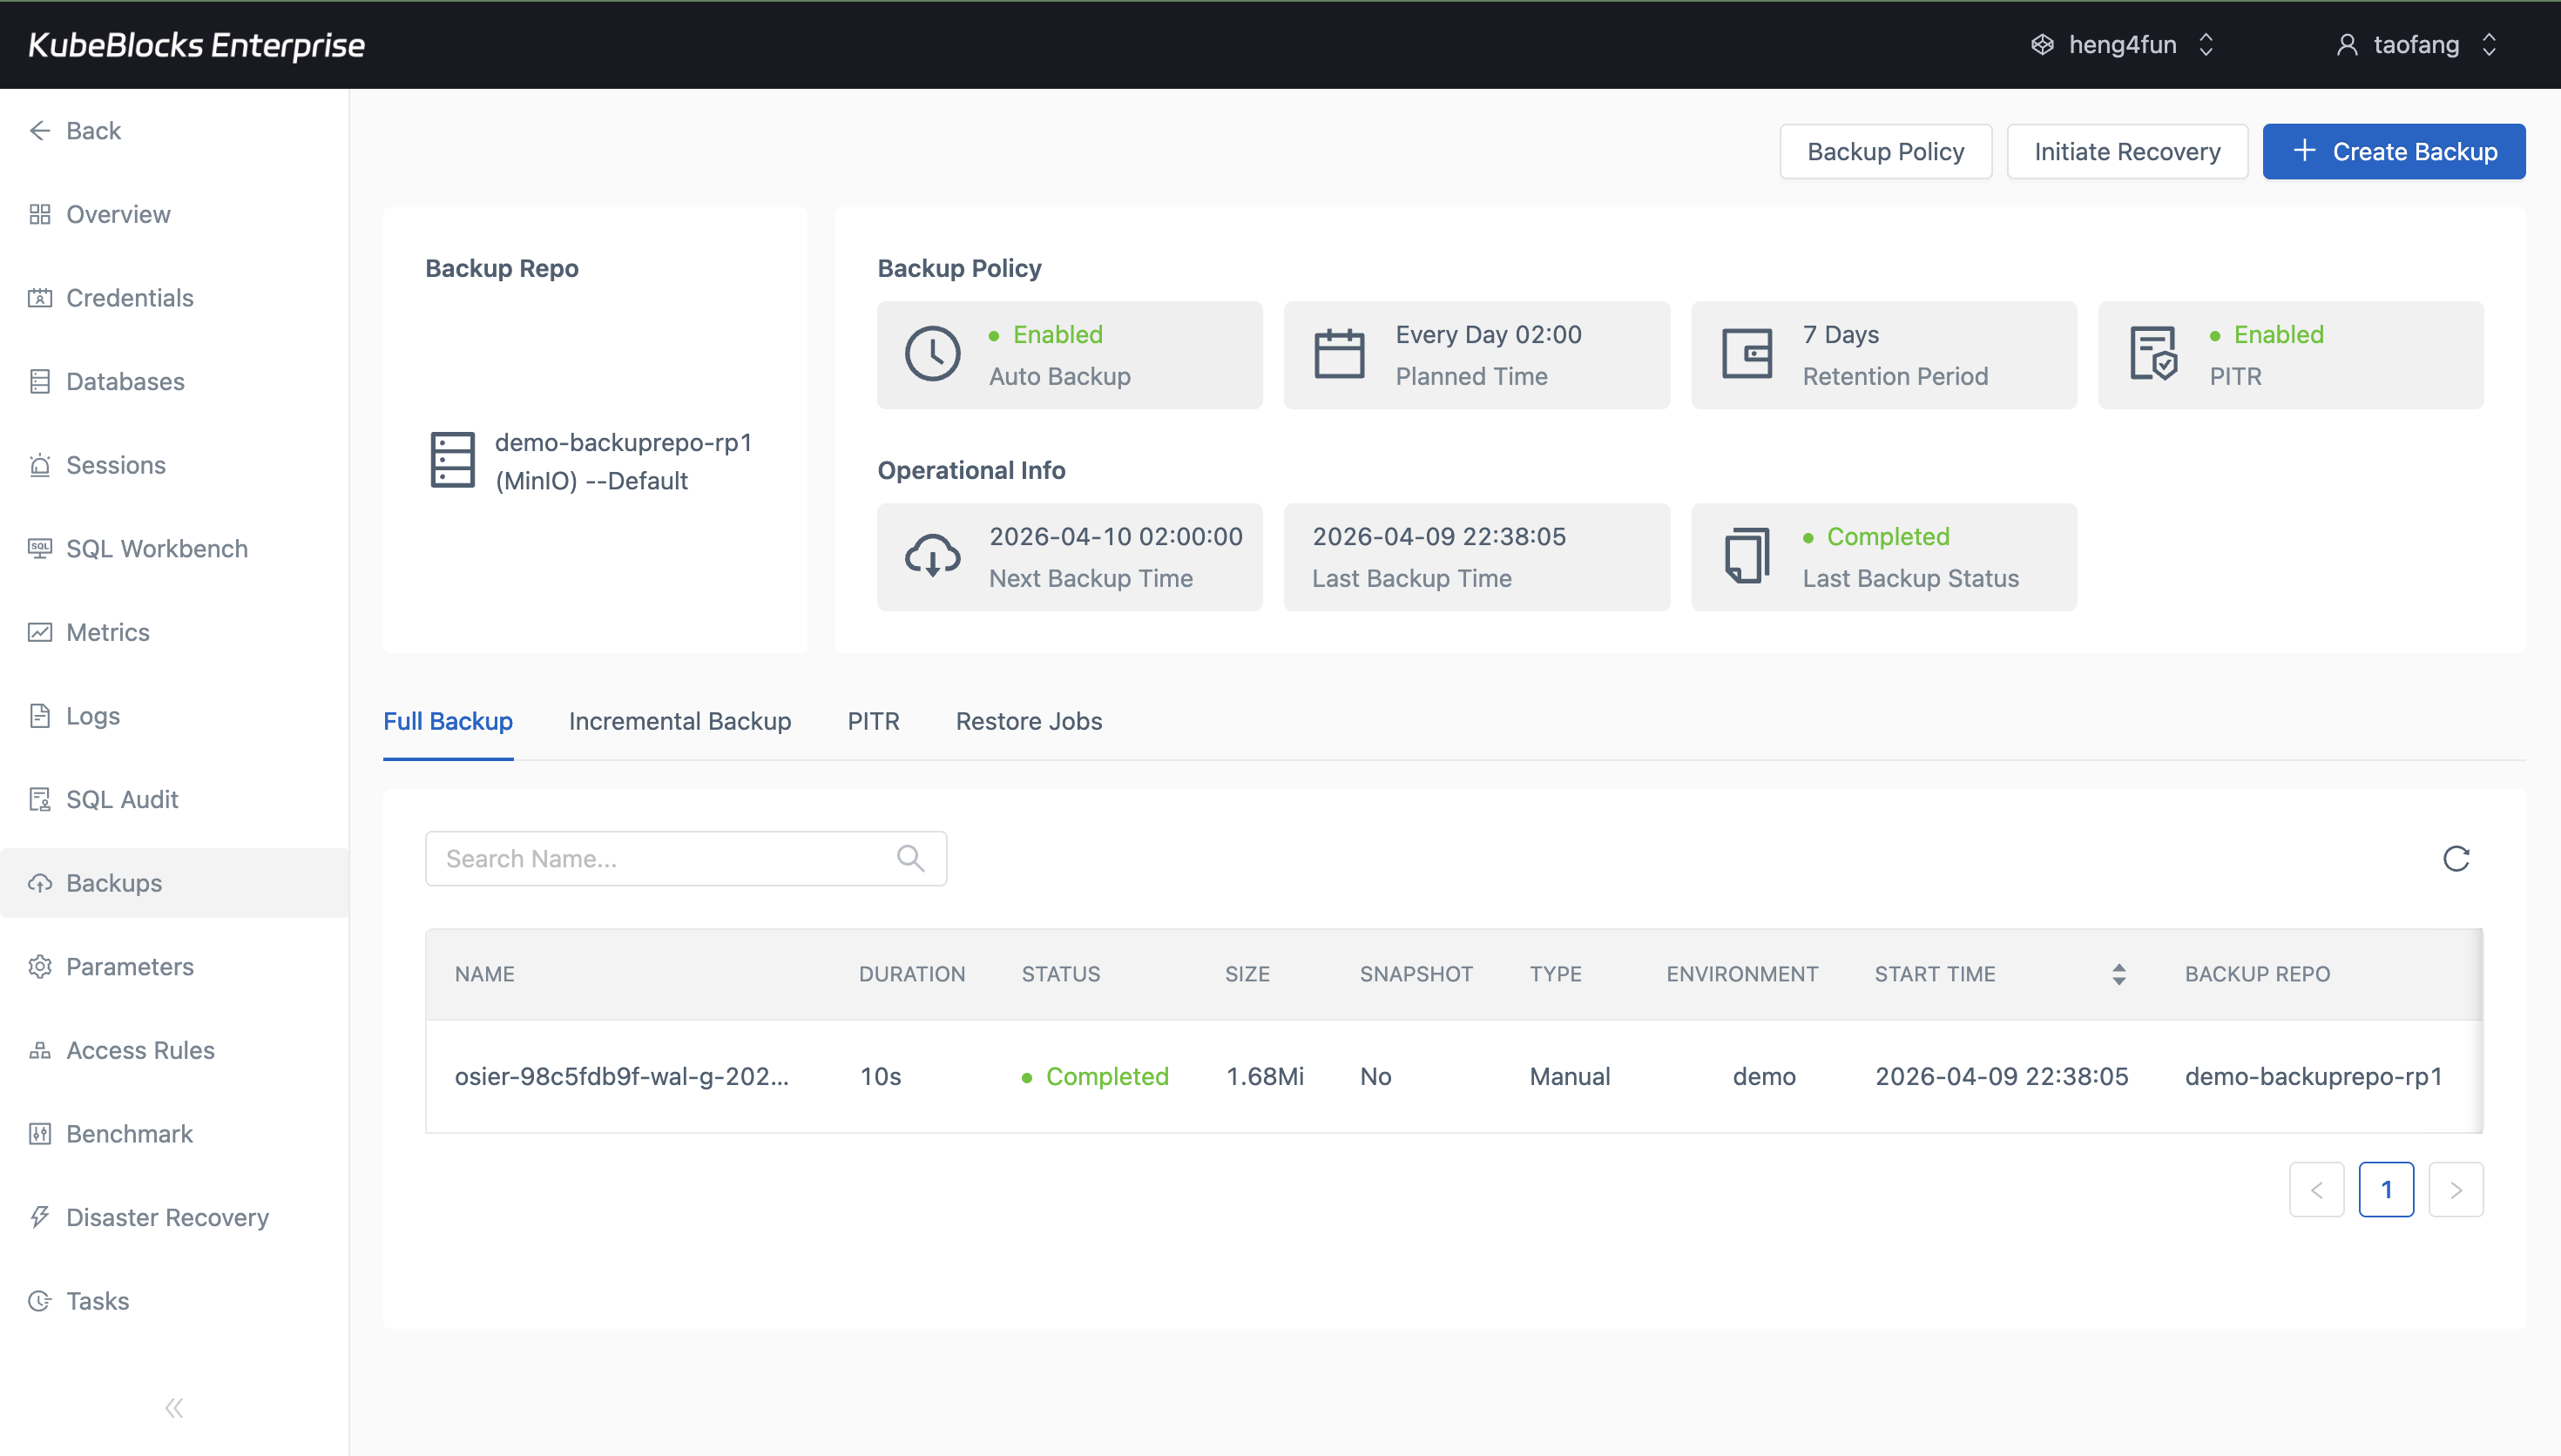This screenshot has height=1456, width=2561.
Task: Open the Databases section
Action: [125, 381]
